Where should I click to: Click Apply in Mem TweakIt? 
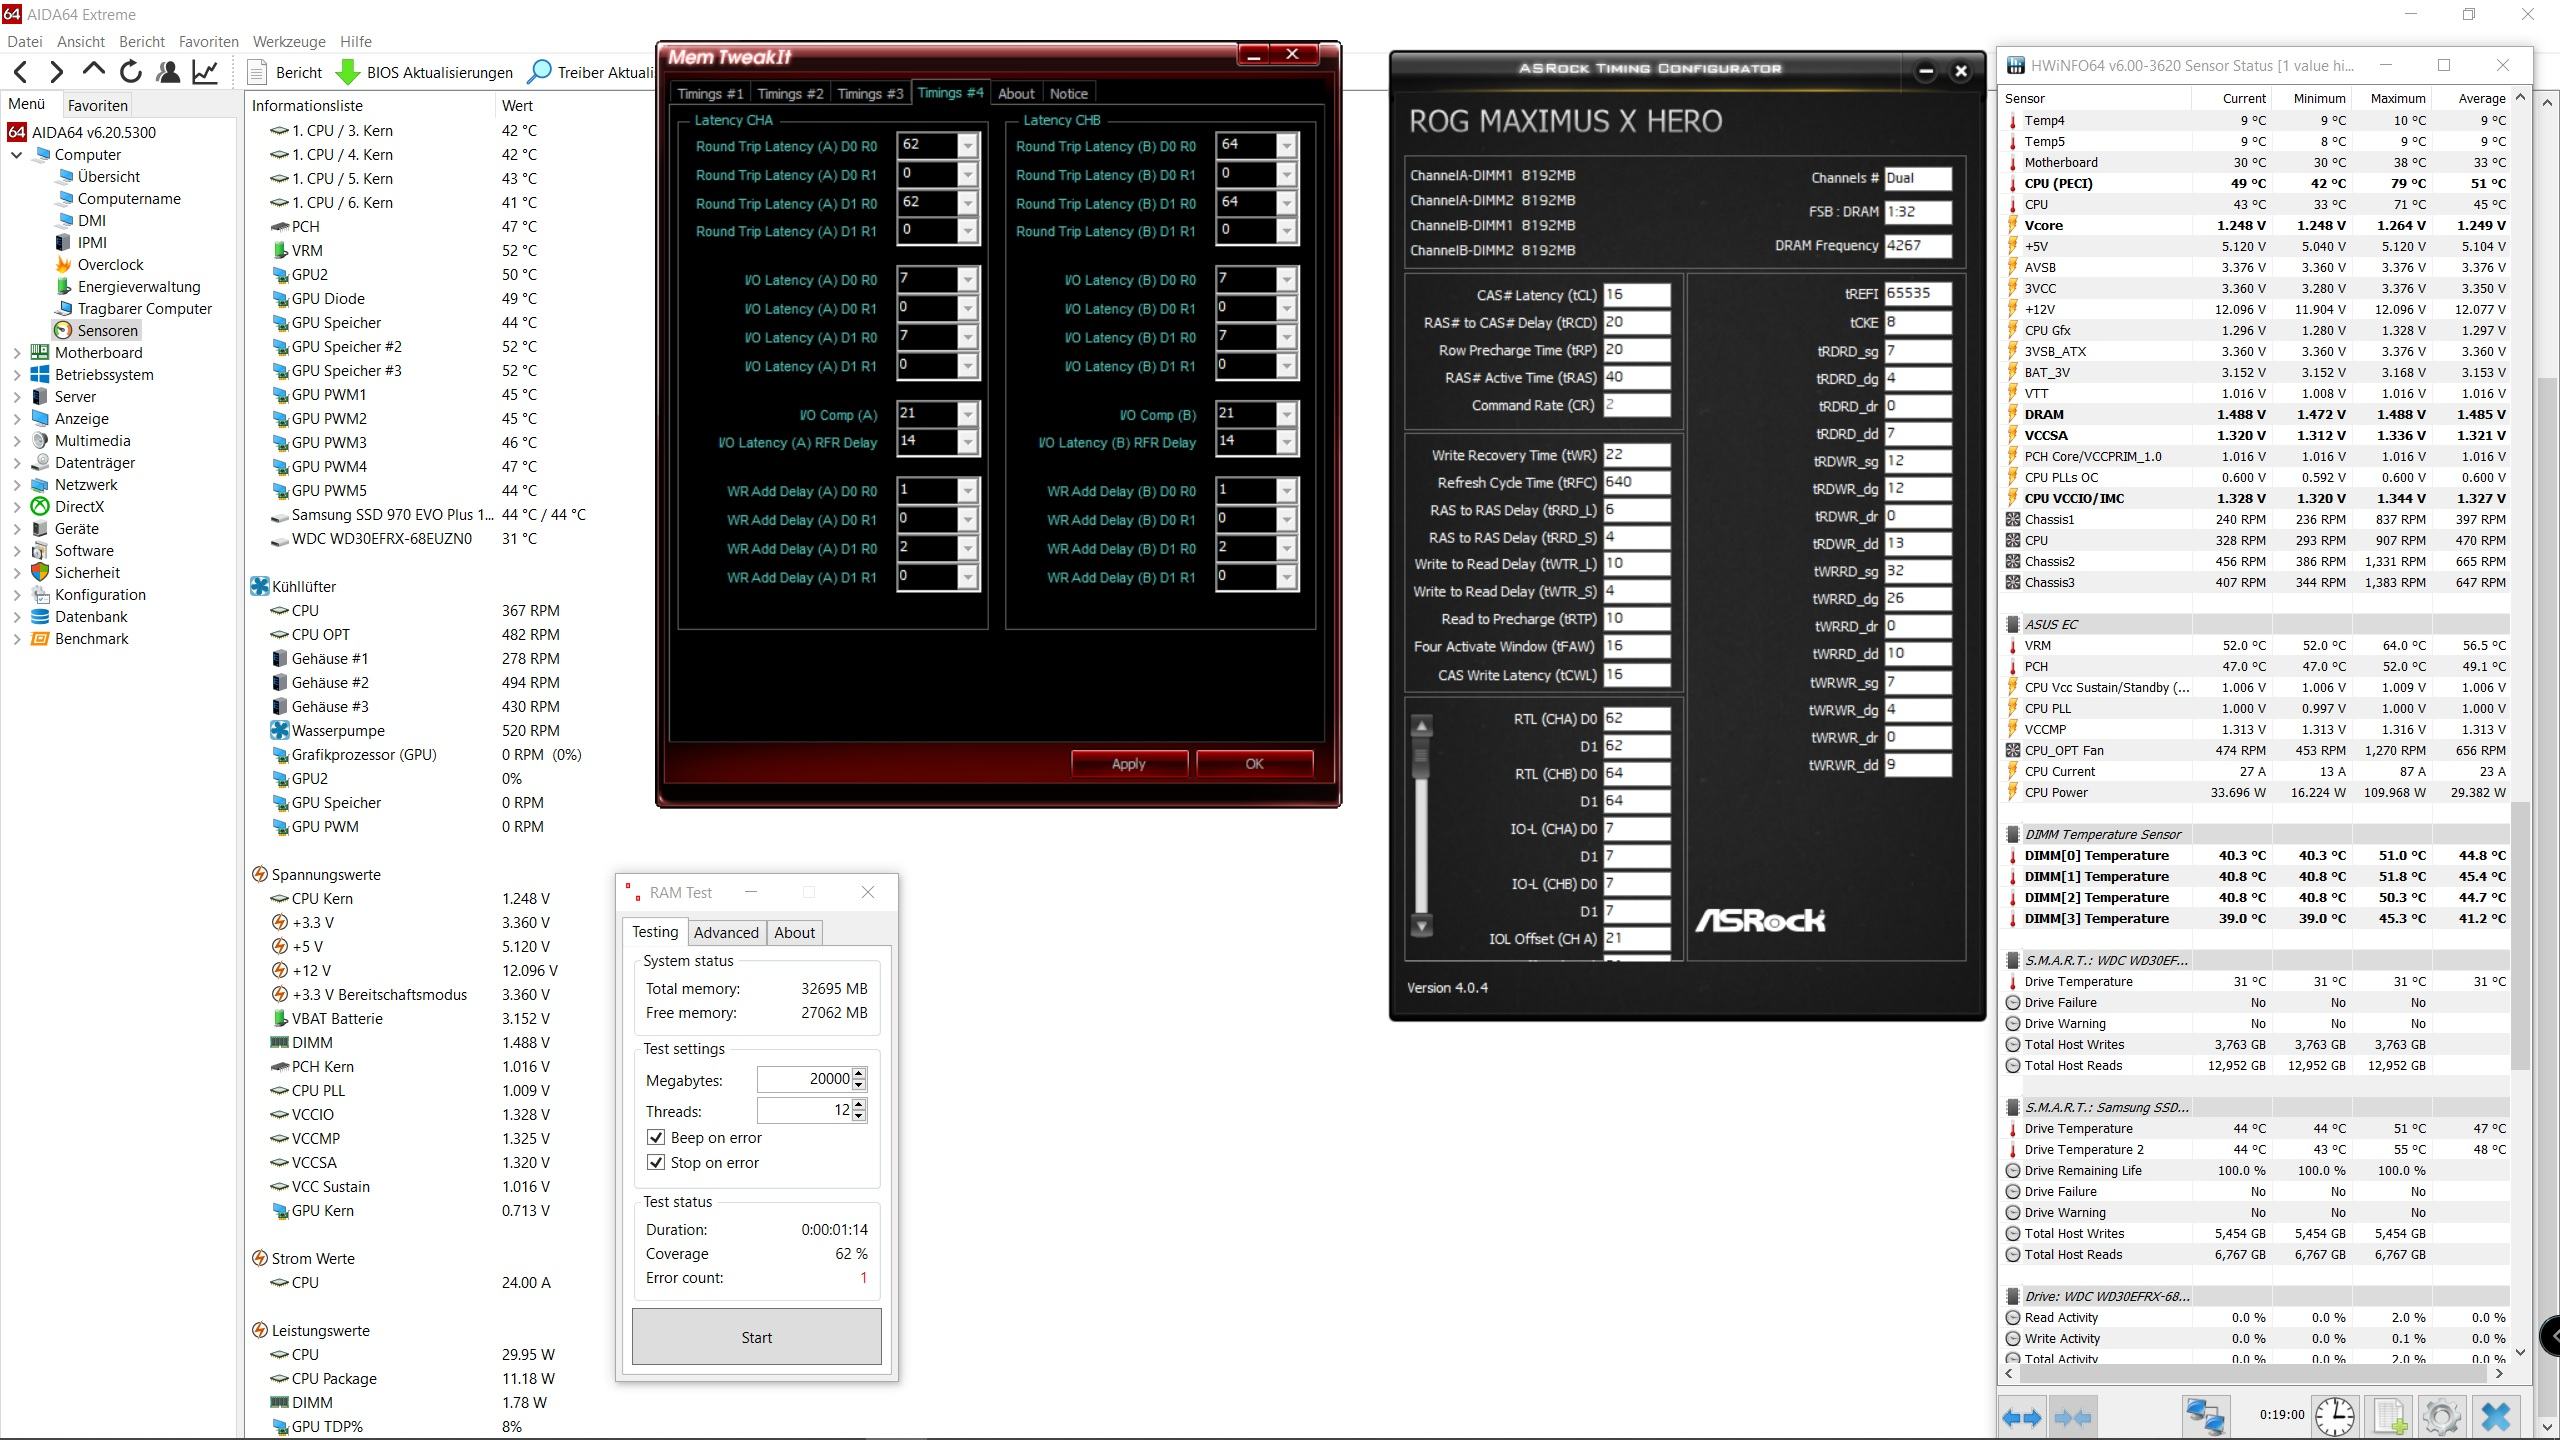click(x=1129, y=764)
